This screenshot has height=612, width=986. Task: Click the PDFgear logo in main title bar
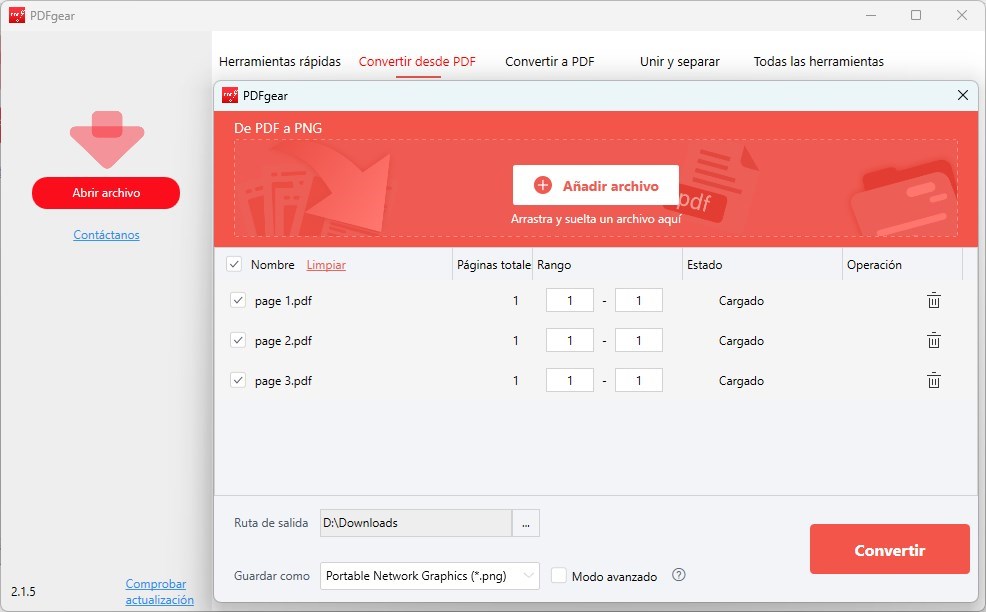coord(17,15)
